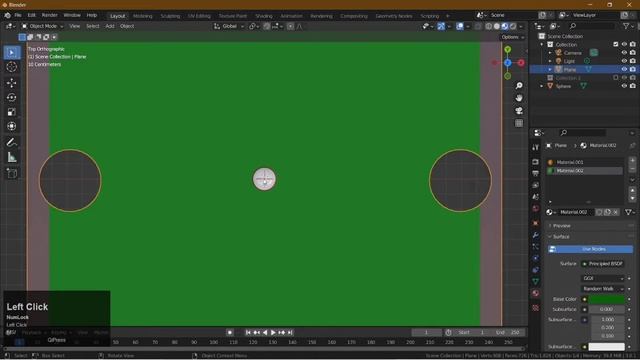Open the File menu
The width and height of the screenshot is (640, 360).
tap(18, 15)
